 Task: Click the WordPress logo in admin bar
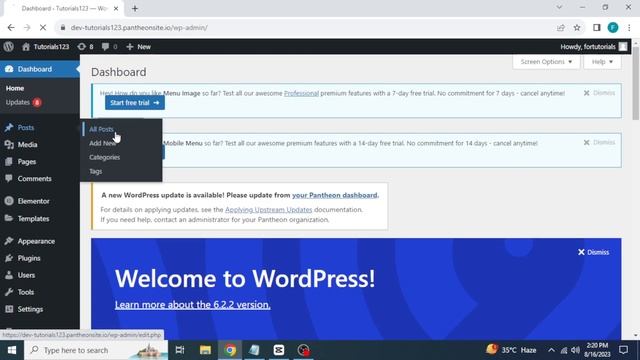(9, 47)
